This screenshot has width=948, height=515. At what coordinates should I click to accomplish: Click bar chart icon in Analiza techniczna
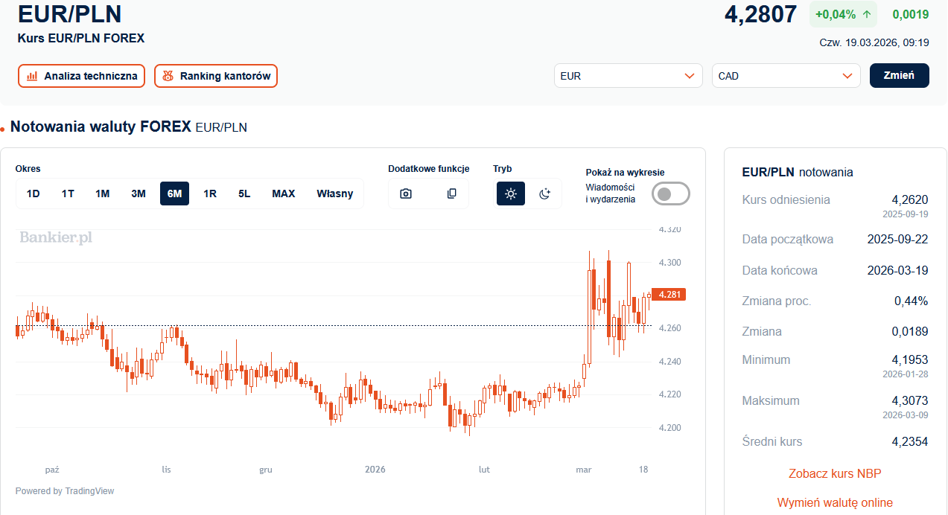[x=32, y=76]
